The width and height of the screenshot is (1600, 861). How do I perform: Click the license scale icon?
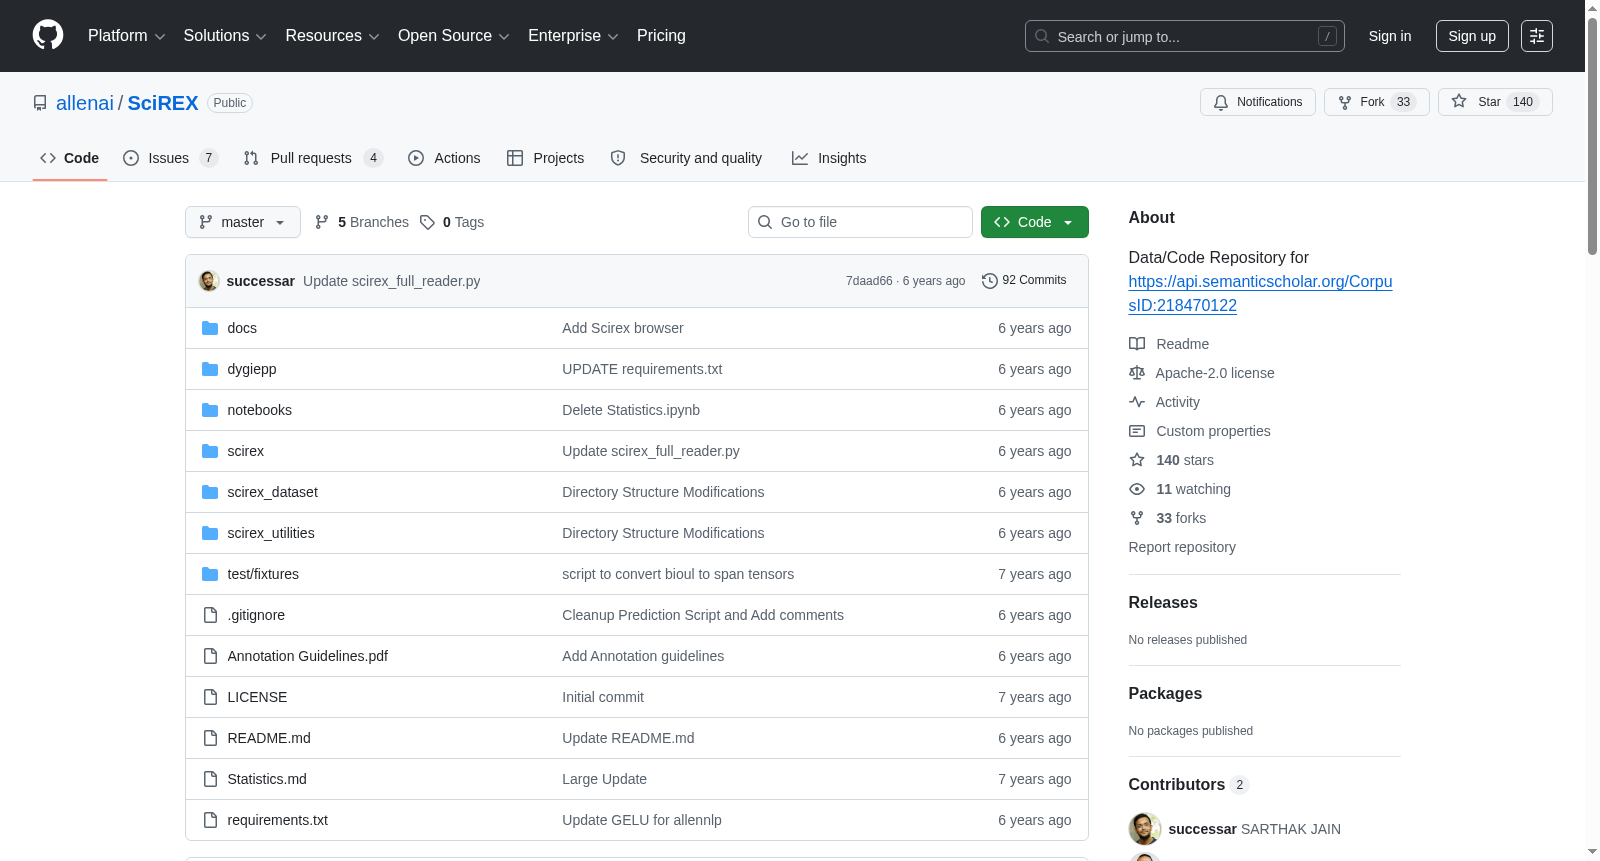(1137, 373)
